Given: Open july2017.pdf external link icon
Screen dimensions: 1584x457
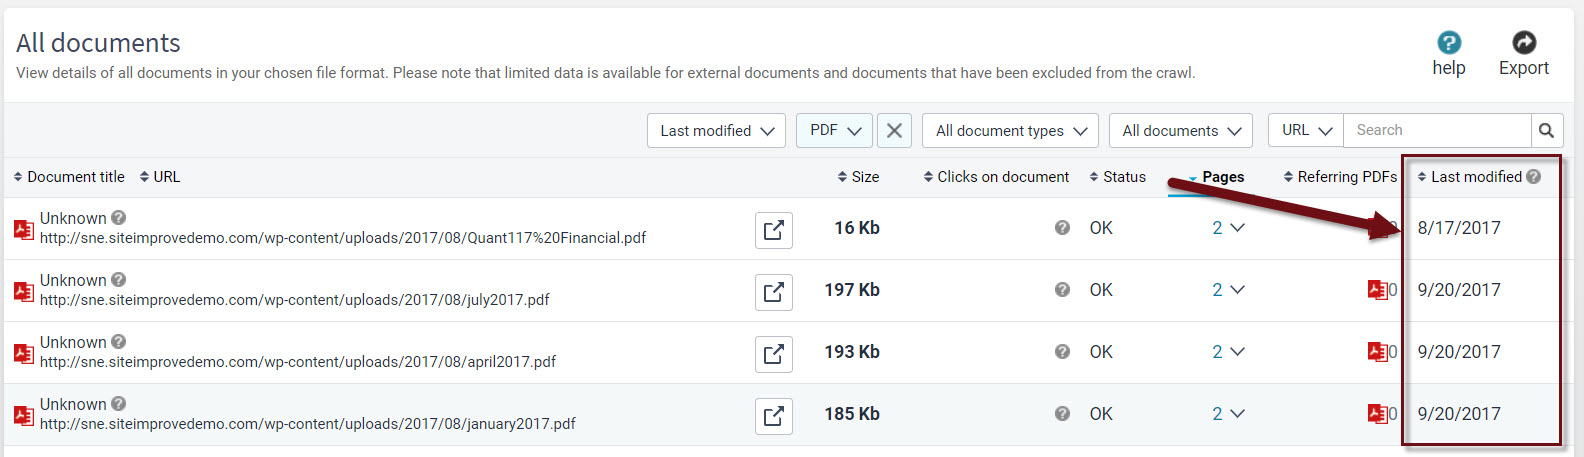Looking at the screenshot, I should 773,292.
